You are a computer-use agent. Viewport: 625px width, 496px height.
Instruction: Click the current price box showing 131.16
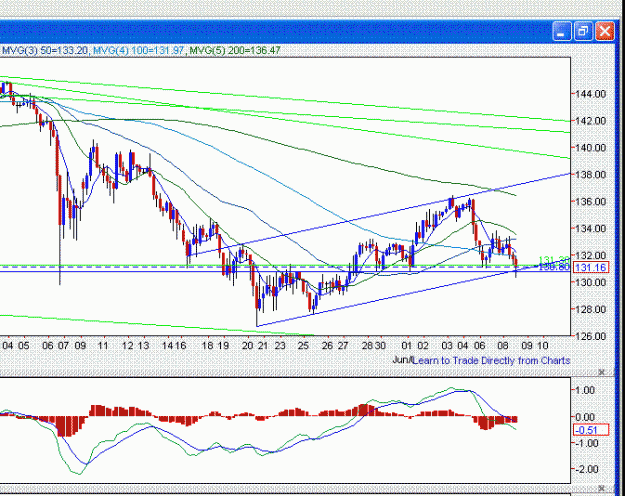coord(591,268)
